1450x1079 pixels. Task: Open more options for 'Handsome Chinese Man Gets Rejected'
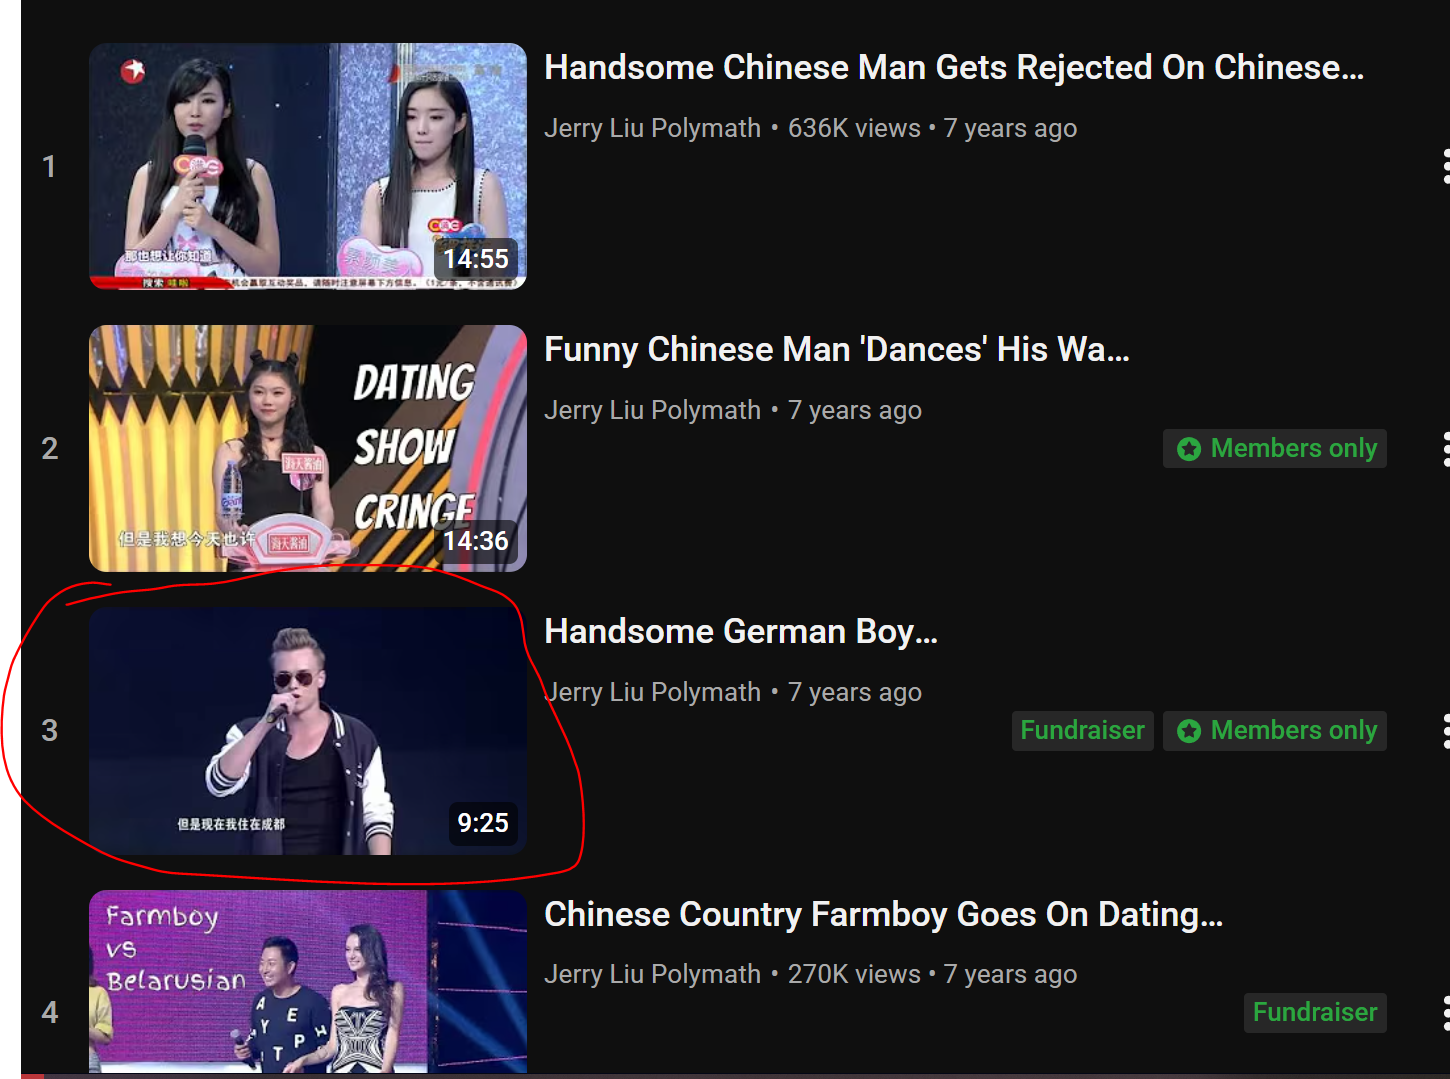point(1444,166)
